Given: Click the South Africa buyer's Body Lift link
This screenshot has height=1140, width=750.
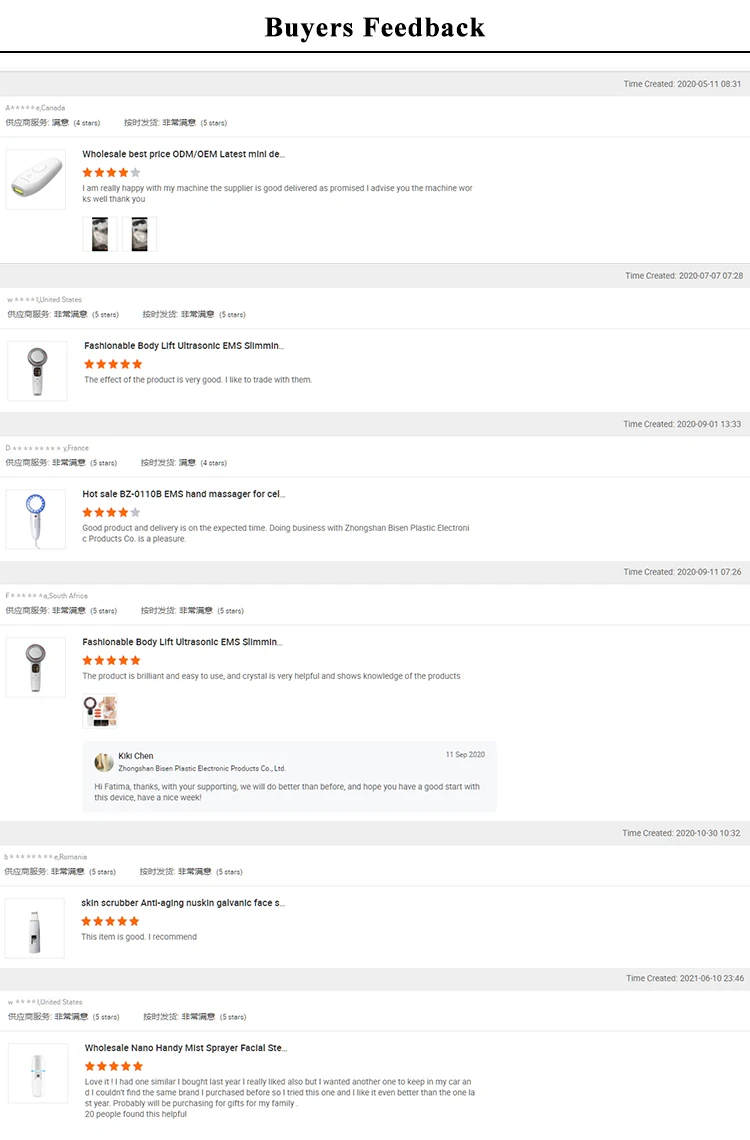Looking at the screenshot, I should point(182,642).
